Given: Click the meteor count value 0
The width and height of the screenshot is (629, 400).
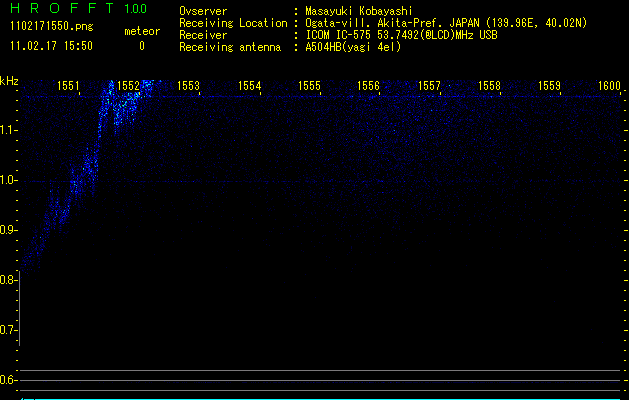Looking at the screenshot, I should (142, 46).
